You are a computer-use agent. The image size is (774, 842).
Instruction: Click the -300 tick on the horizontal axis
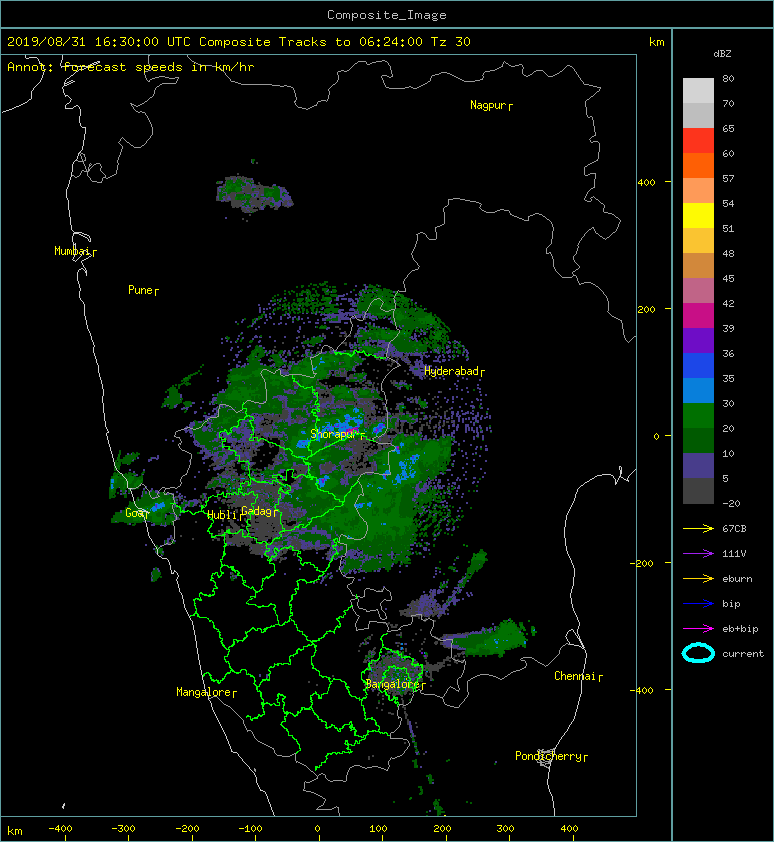[x=123, y=829]
